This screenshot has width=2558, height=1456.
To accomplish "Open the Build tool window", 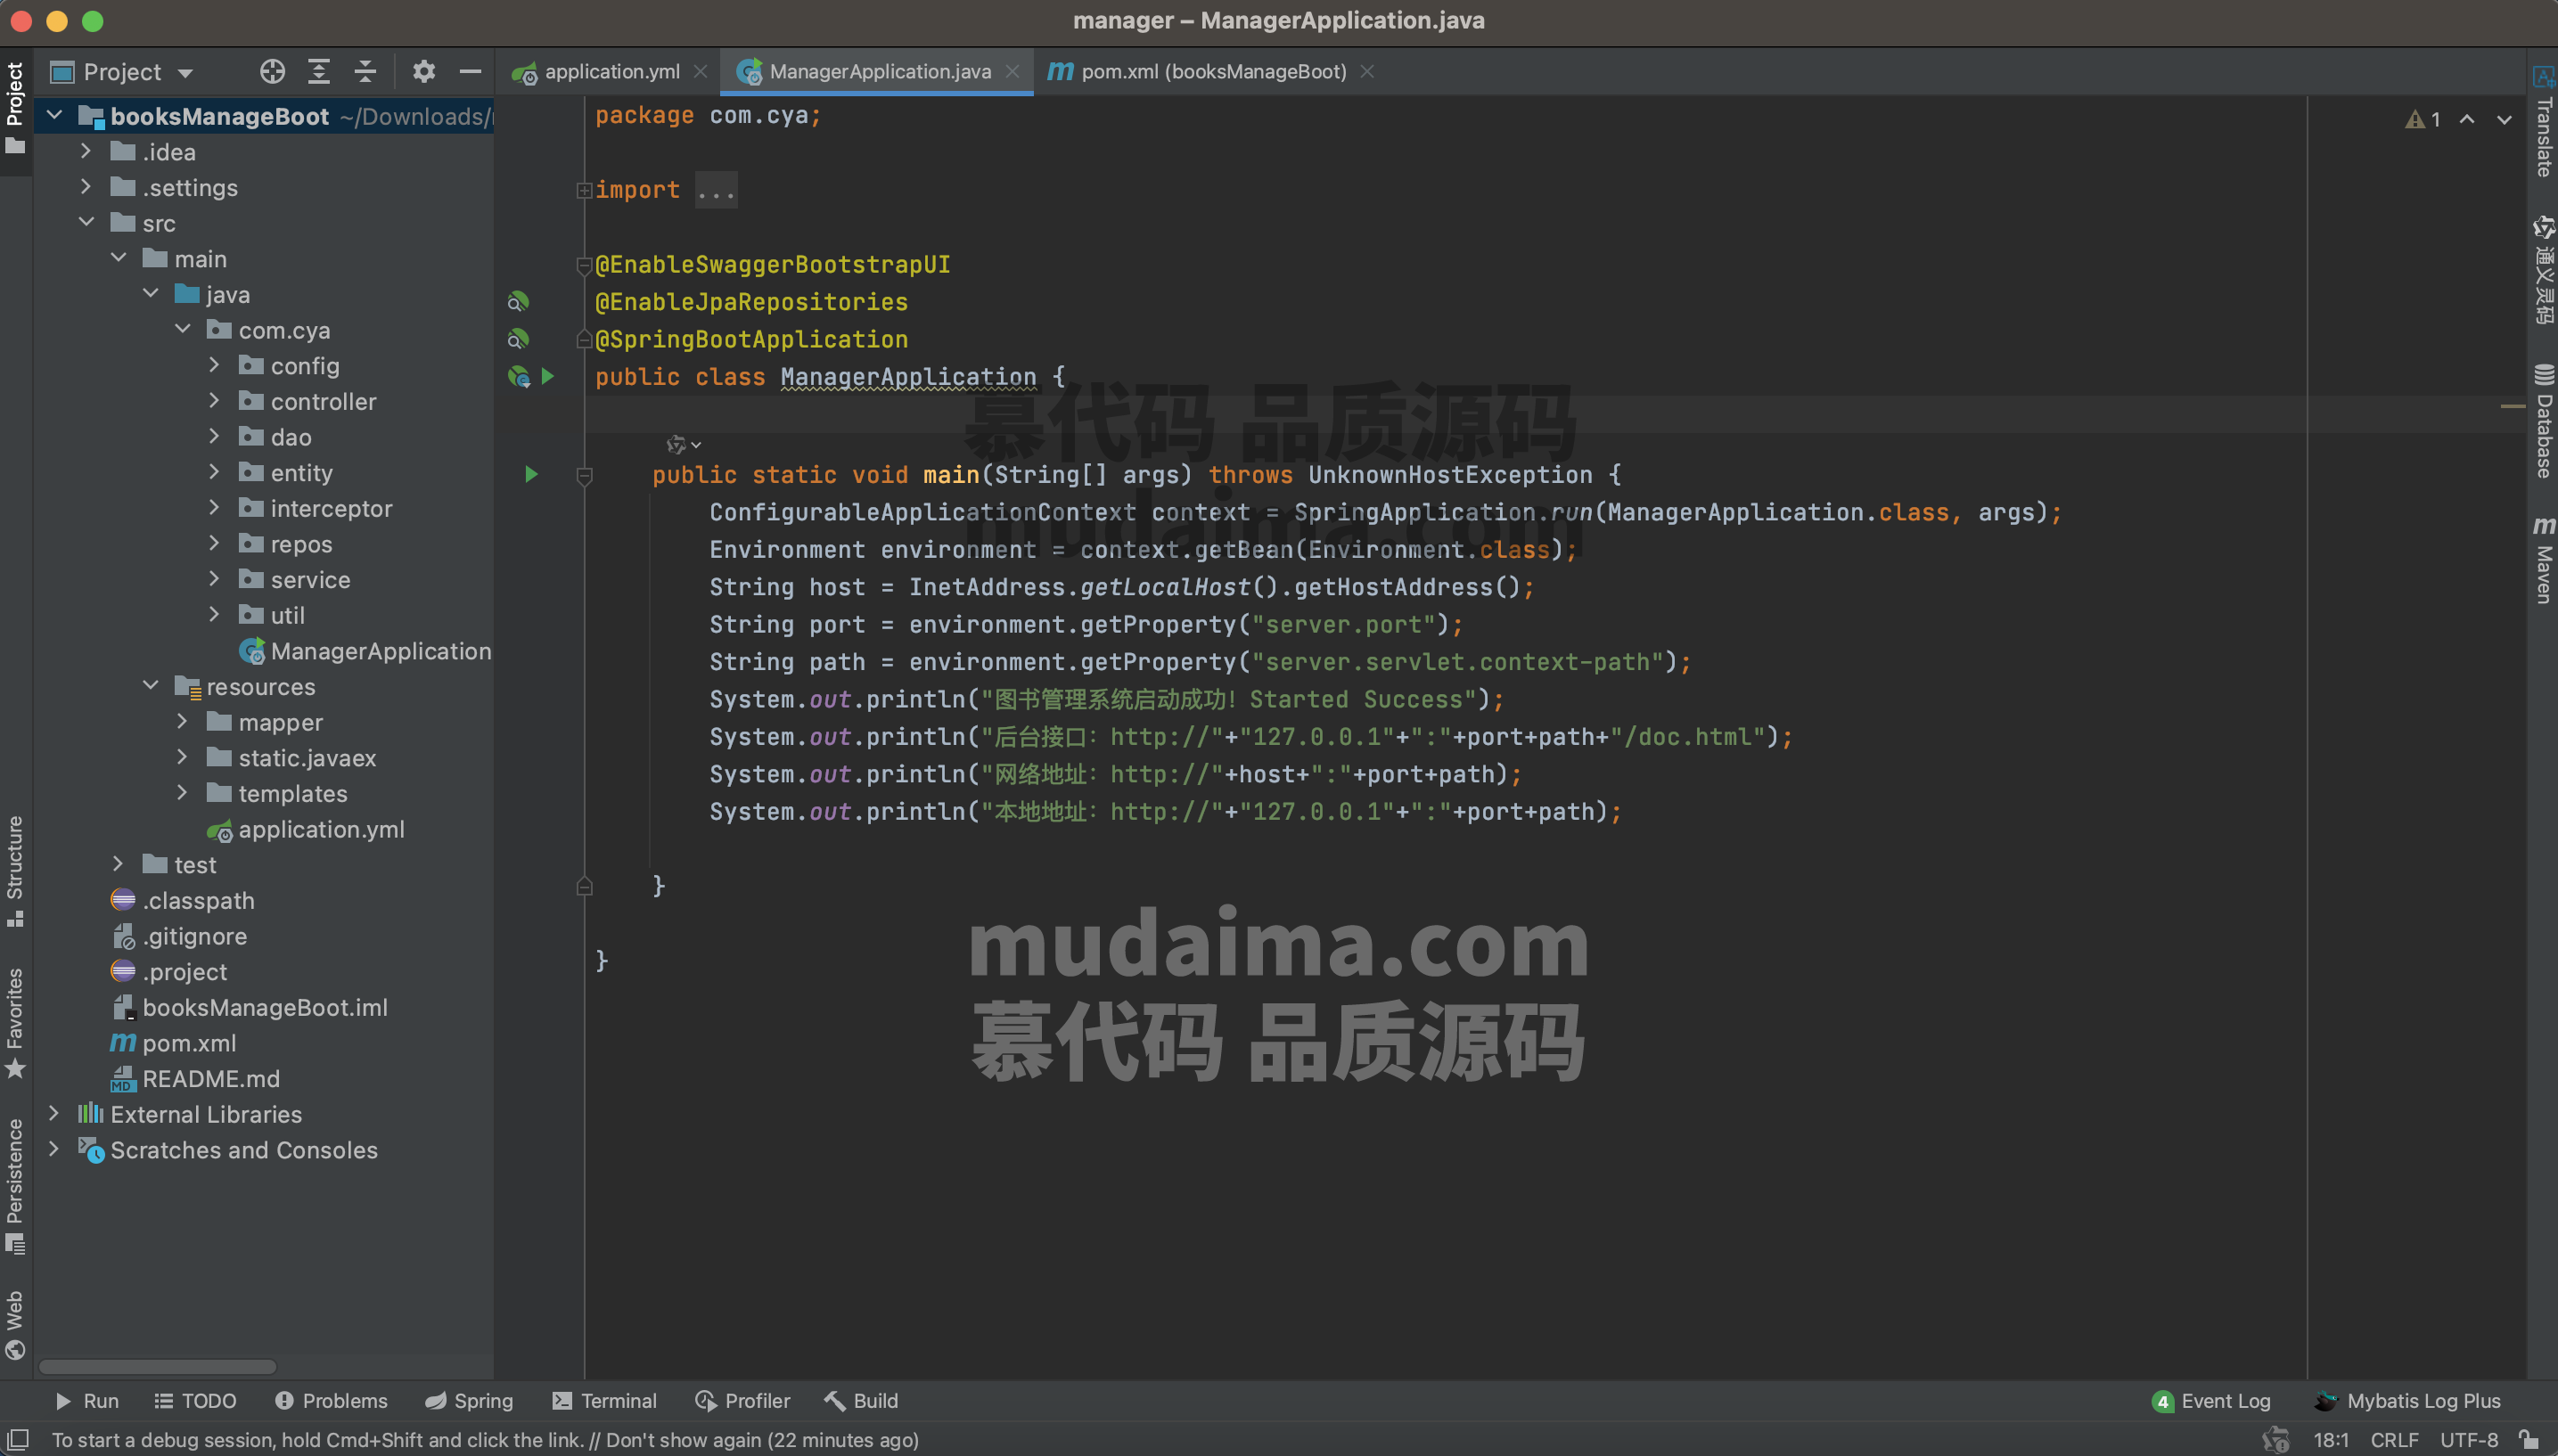I will point(862,1401).
